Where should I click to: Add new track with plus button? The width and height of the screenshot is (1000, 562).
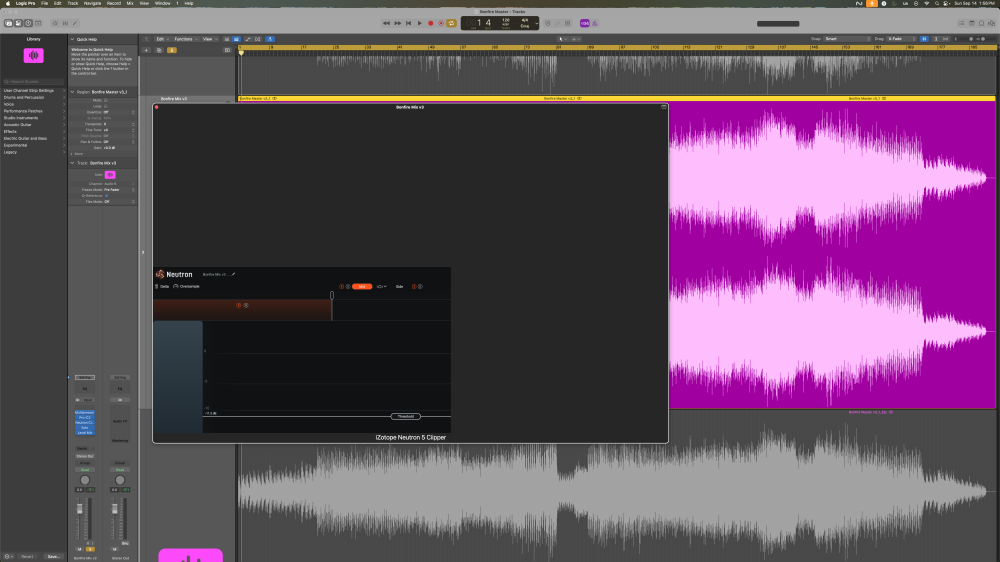tap(146, 50)
